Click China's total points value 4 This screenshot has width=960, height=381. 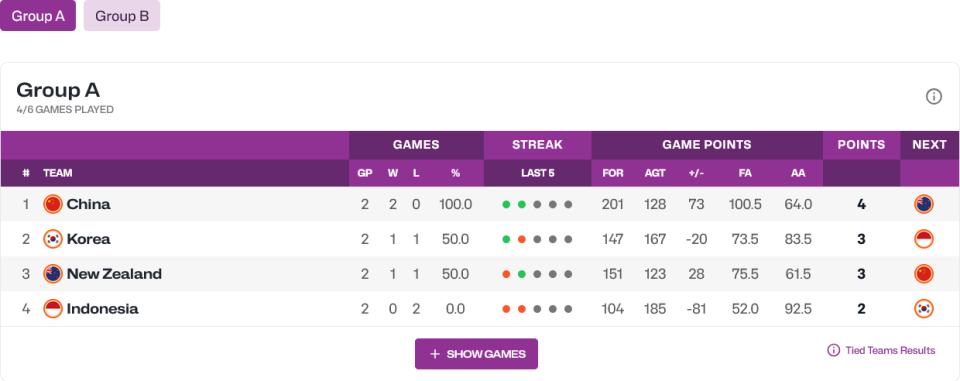[x=861, y=204]
